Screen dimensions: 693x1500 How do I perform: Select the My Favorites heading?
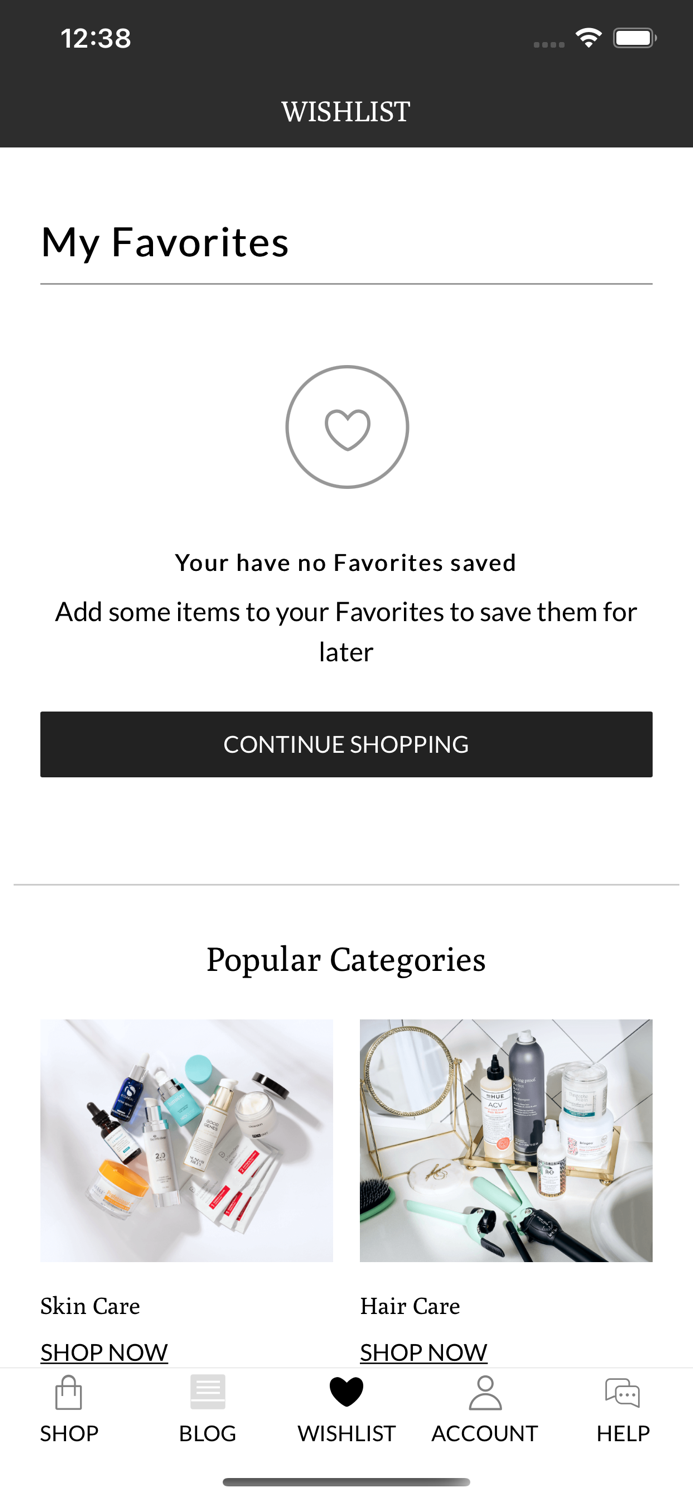165,241
